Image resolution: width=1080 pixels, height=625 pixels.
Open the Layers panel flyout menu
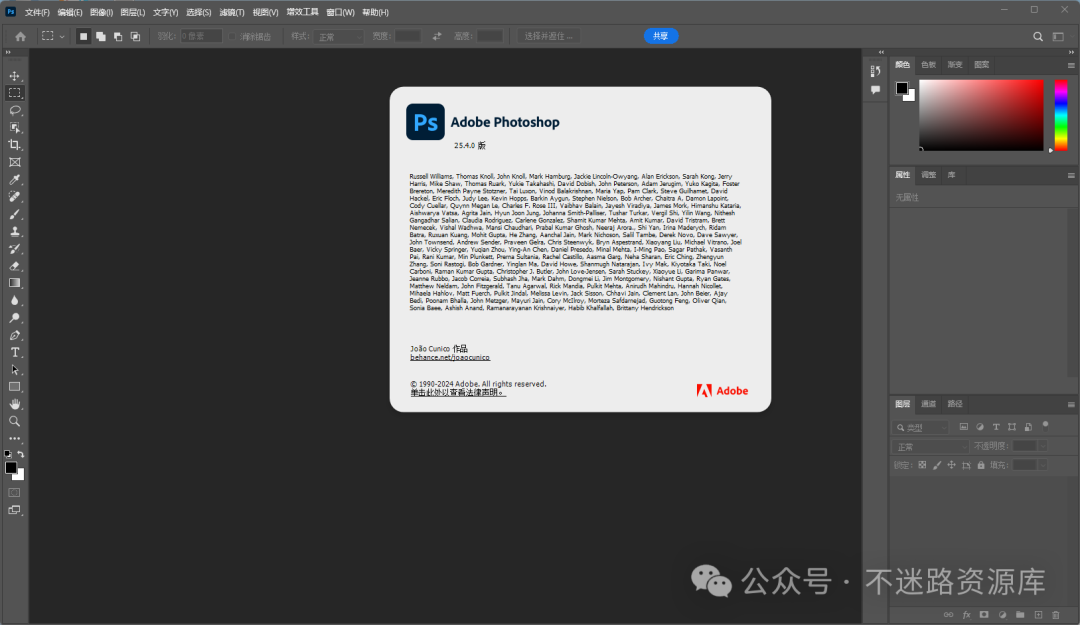tap(1071, 404)
